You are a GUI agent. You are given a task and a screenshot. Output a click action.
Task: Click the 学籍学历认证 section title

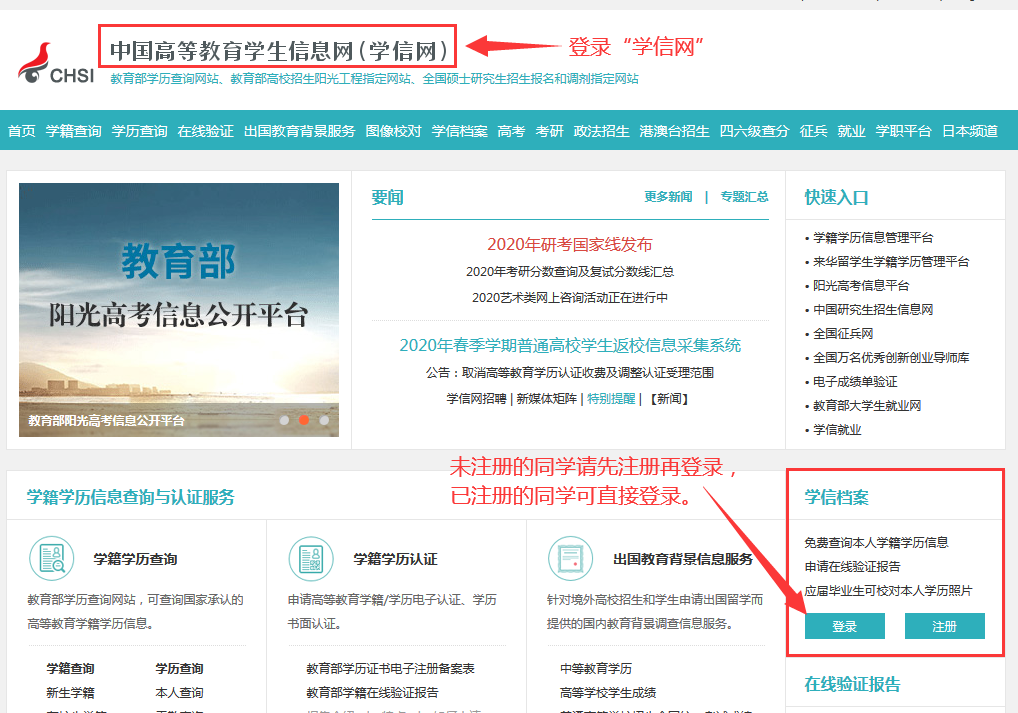tap(395, 559)
